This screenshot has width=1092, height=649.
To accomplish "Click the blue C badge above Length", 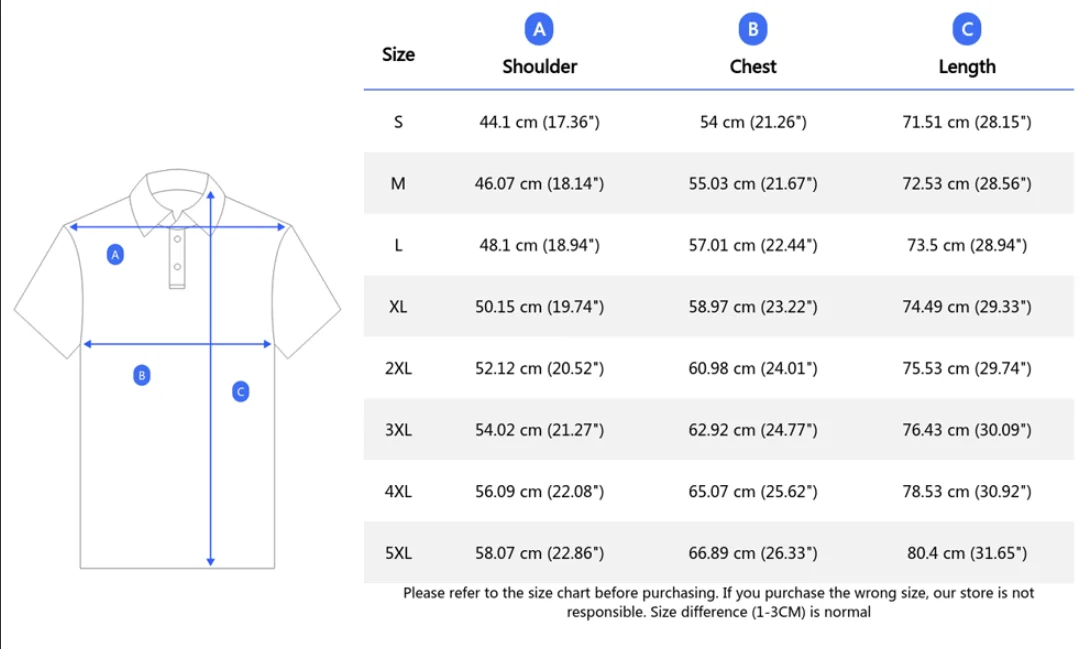I will coord(967,29).
